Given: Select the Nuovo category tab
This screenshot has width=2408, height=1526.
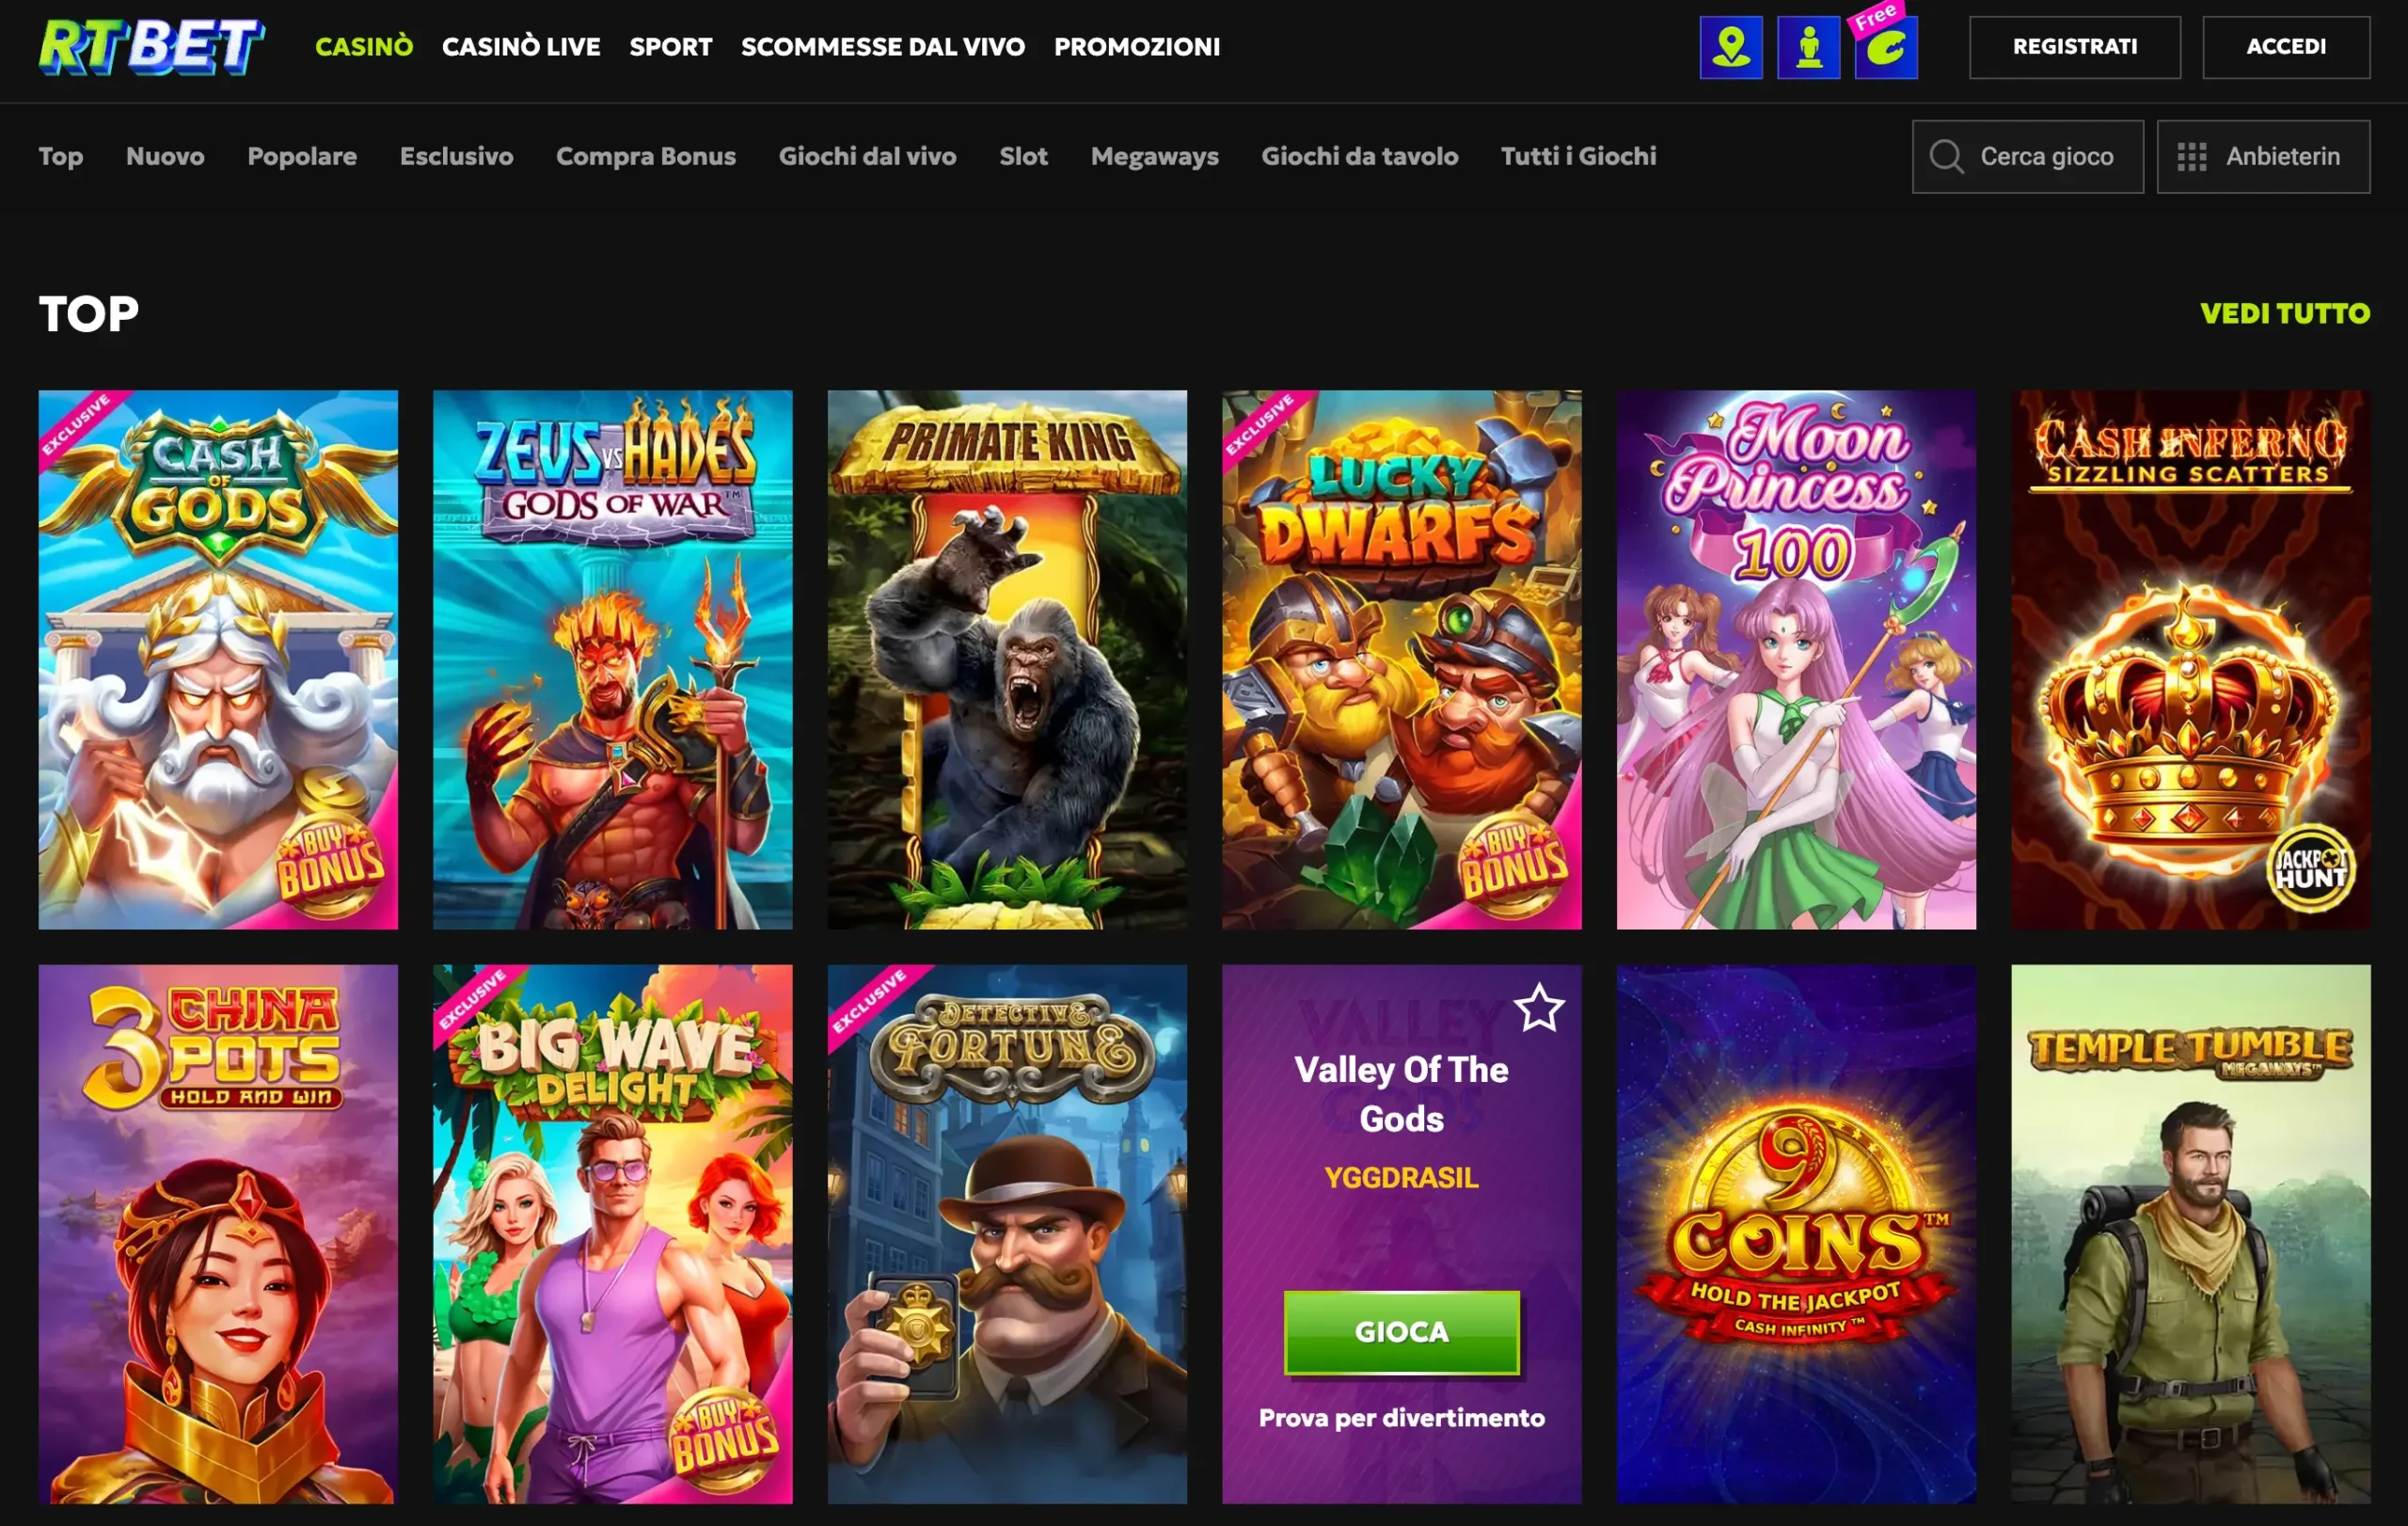Looking at the screenshot, I should (165, 156).
